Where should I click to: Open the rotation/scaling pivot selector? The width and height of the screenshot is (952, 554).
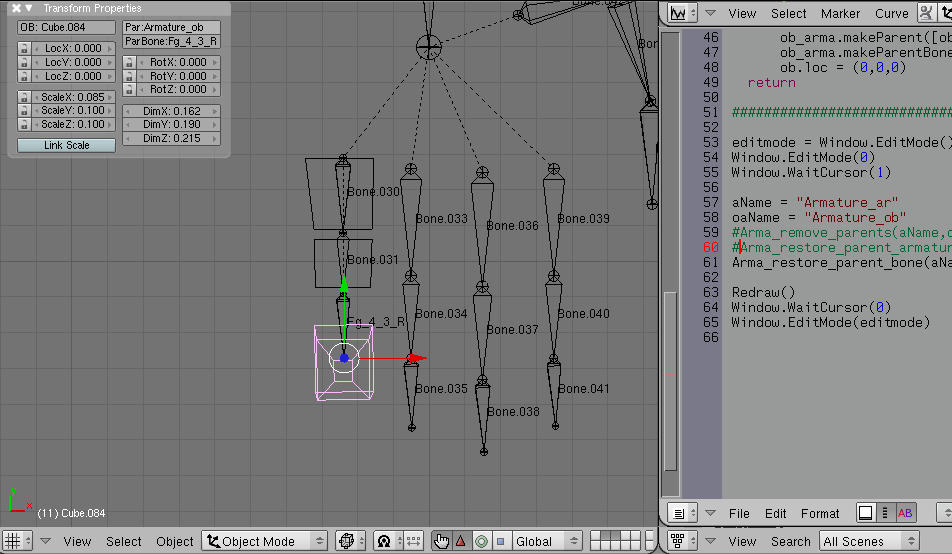coord(388,541)
